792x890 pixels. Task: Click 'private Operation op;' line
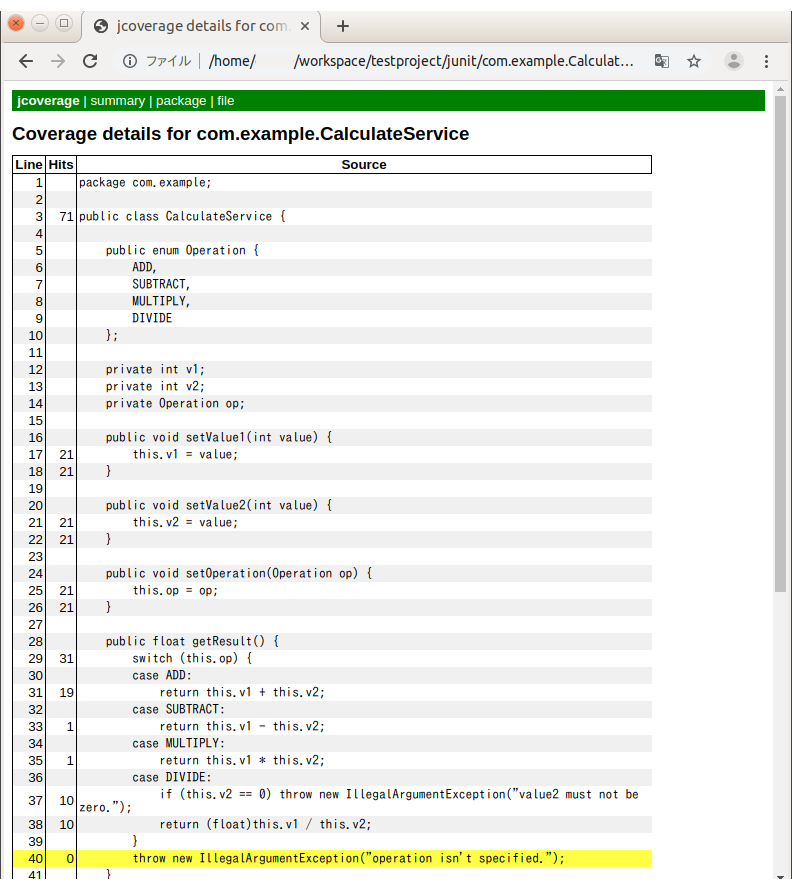pyautogui.click(x=175, y=404)
